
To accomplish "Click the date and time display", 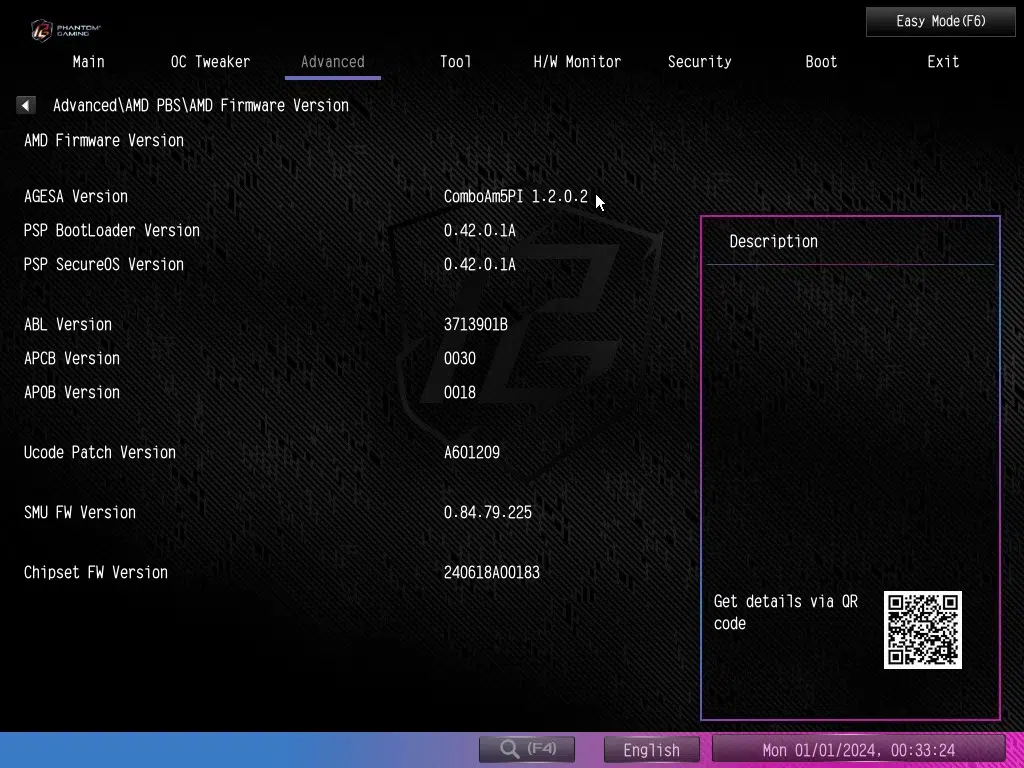I will click(858, 750).
